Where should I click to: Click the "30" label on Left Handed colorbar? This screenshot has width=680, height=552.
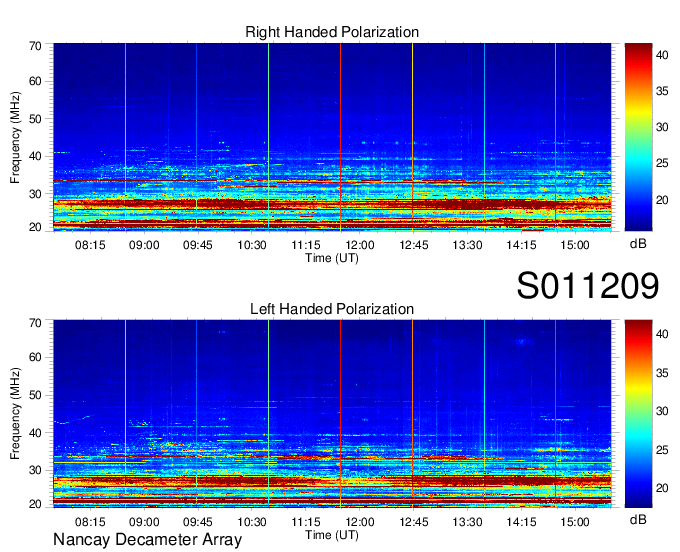click(662, 411)
